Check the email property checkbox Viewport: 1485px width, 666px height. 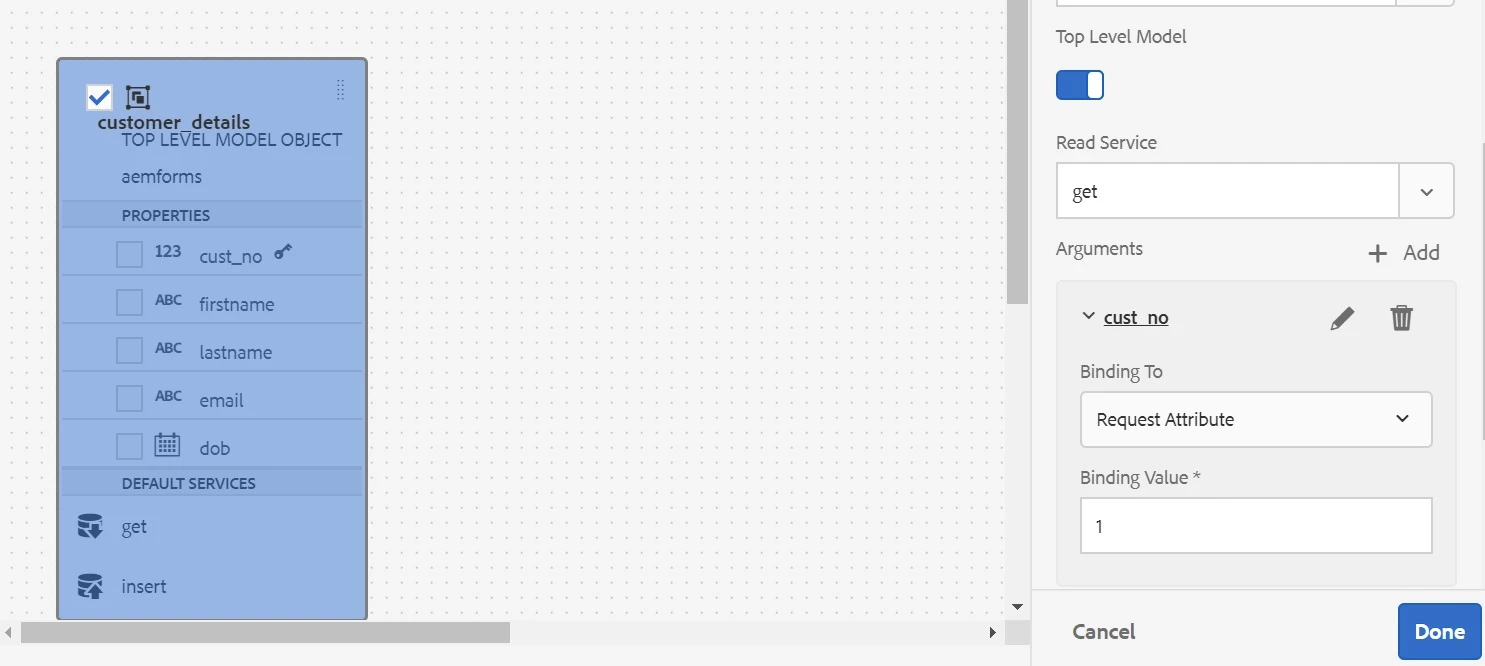point(129,398)
